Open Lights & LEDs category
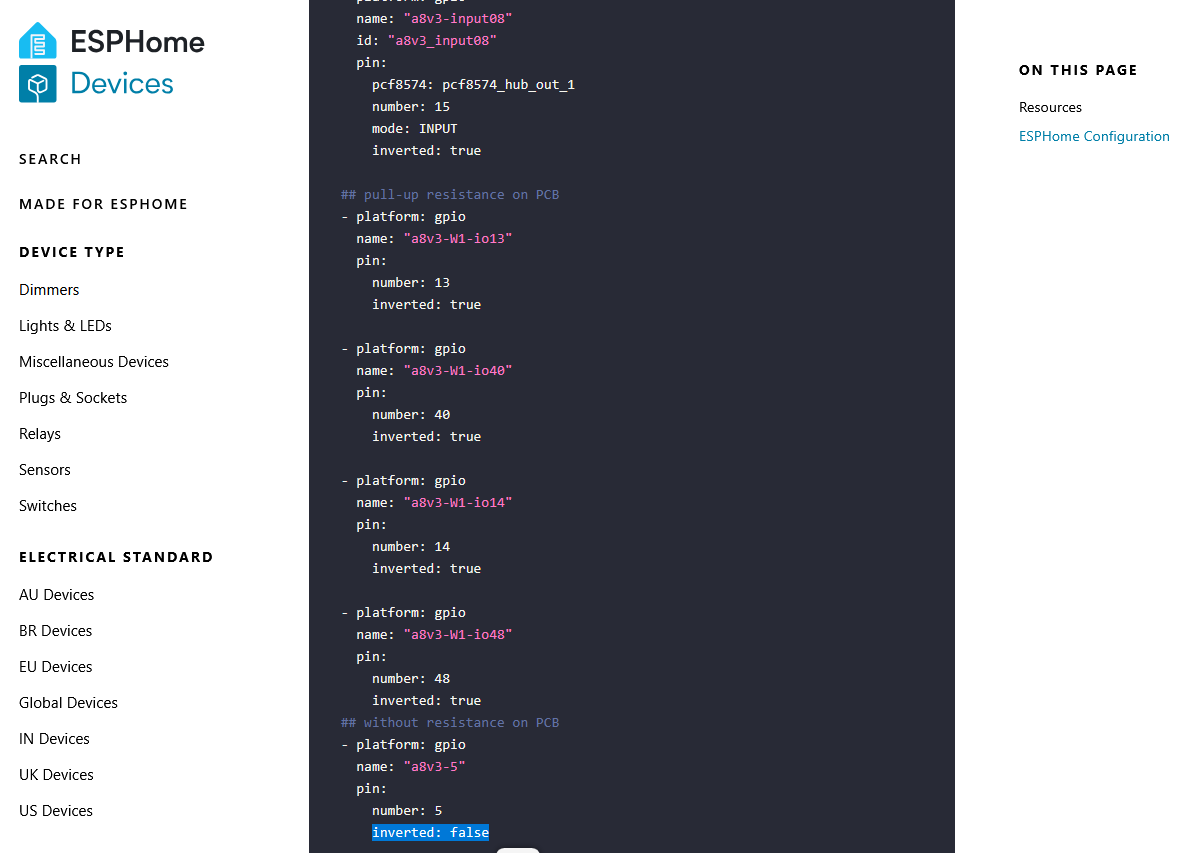This screenshot has width=1187, height=853. click(65, 326)
